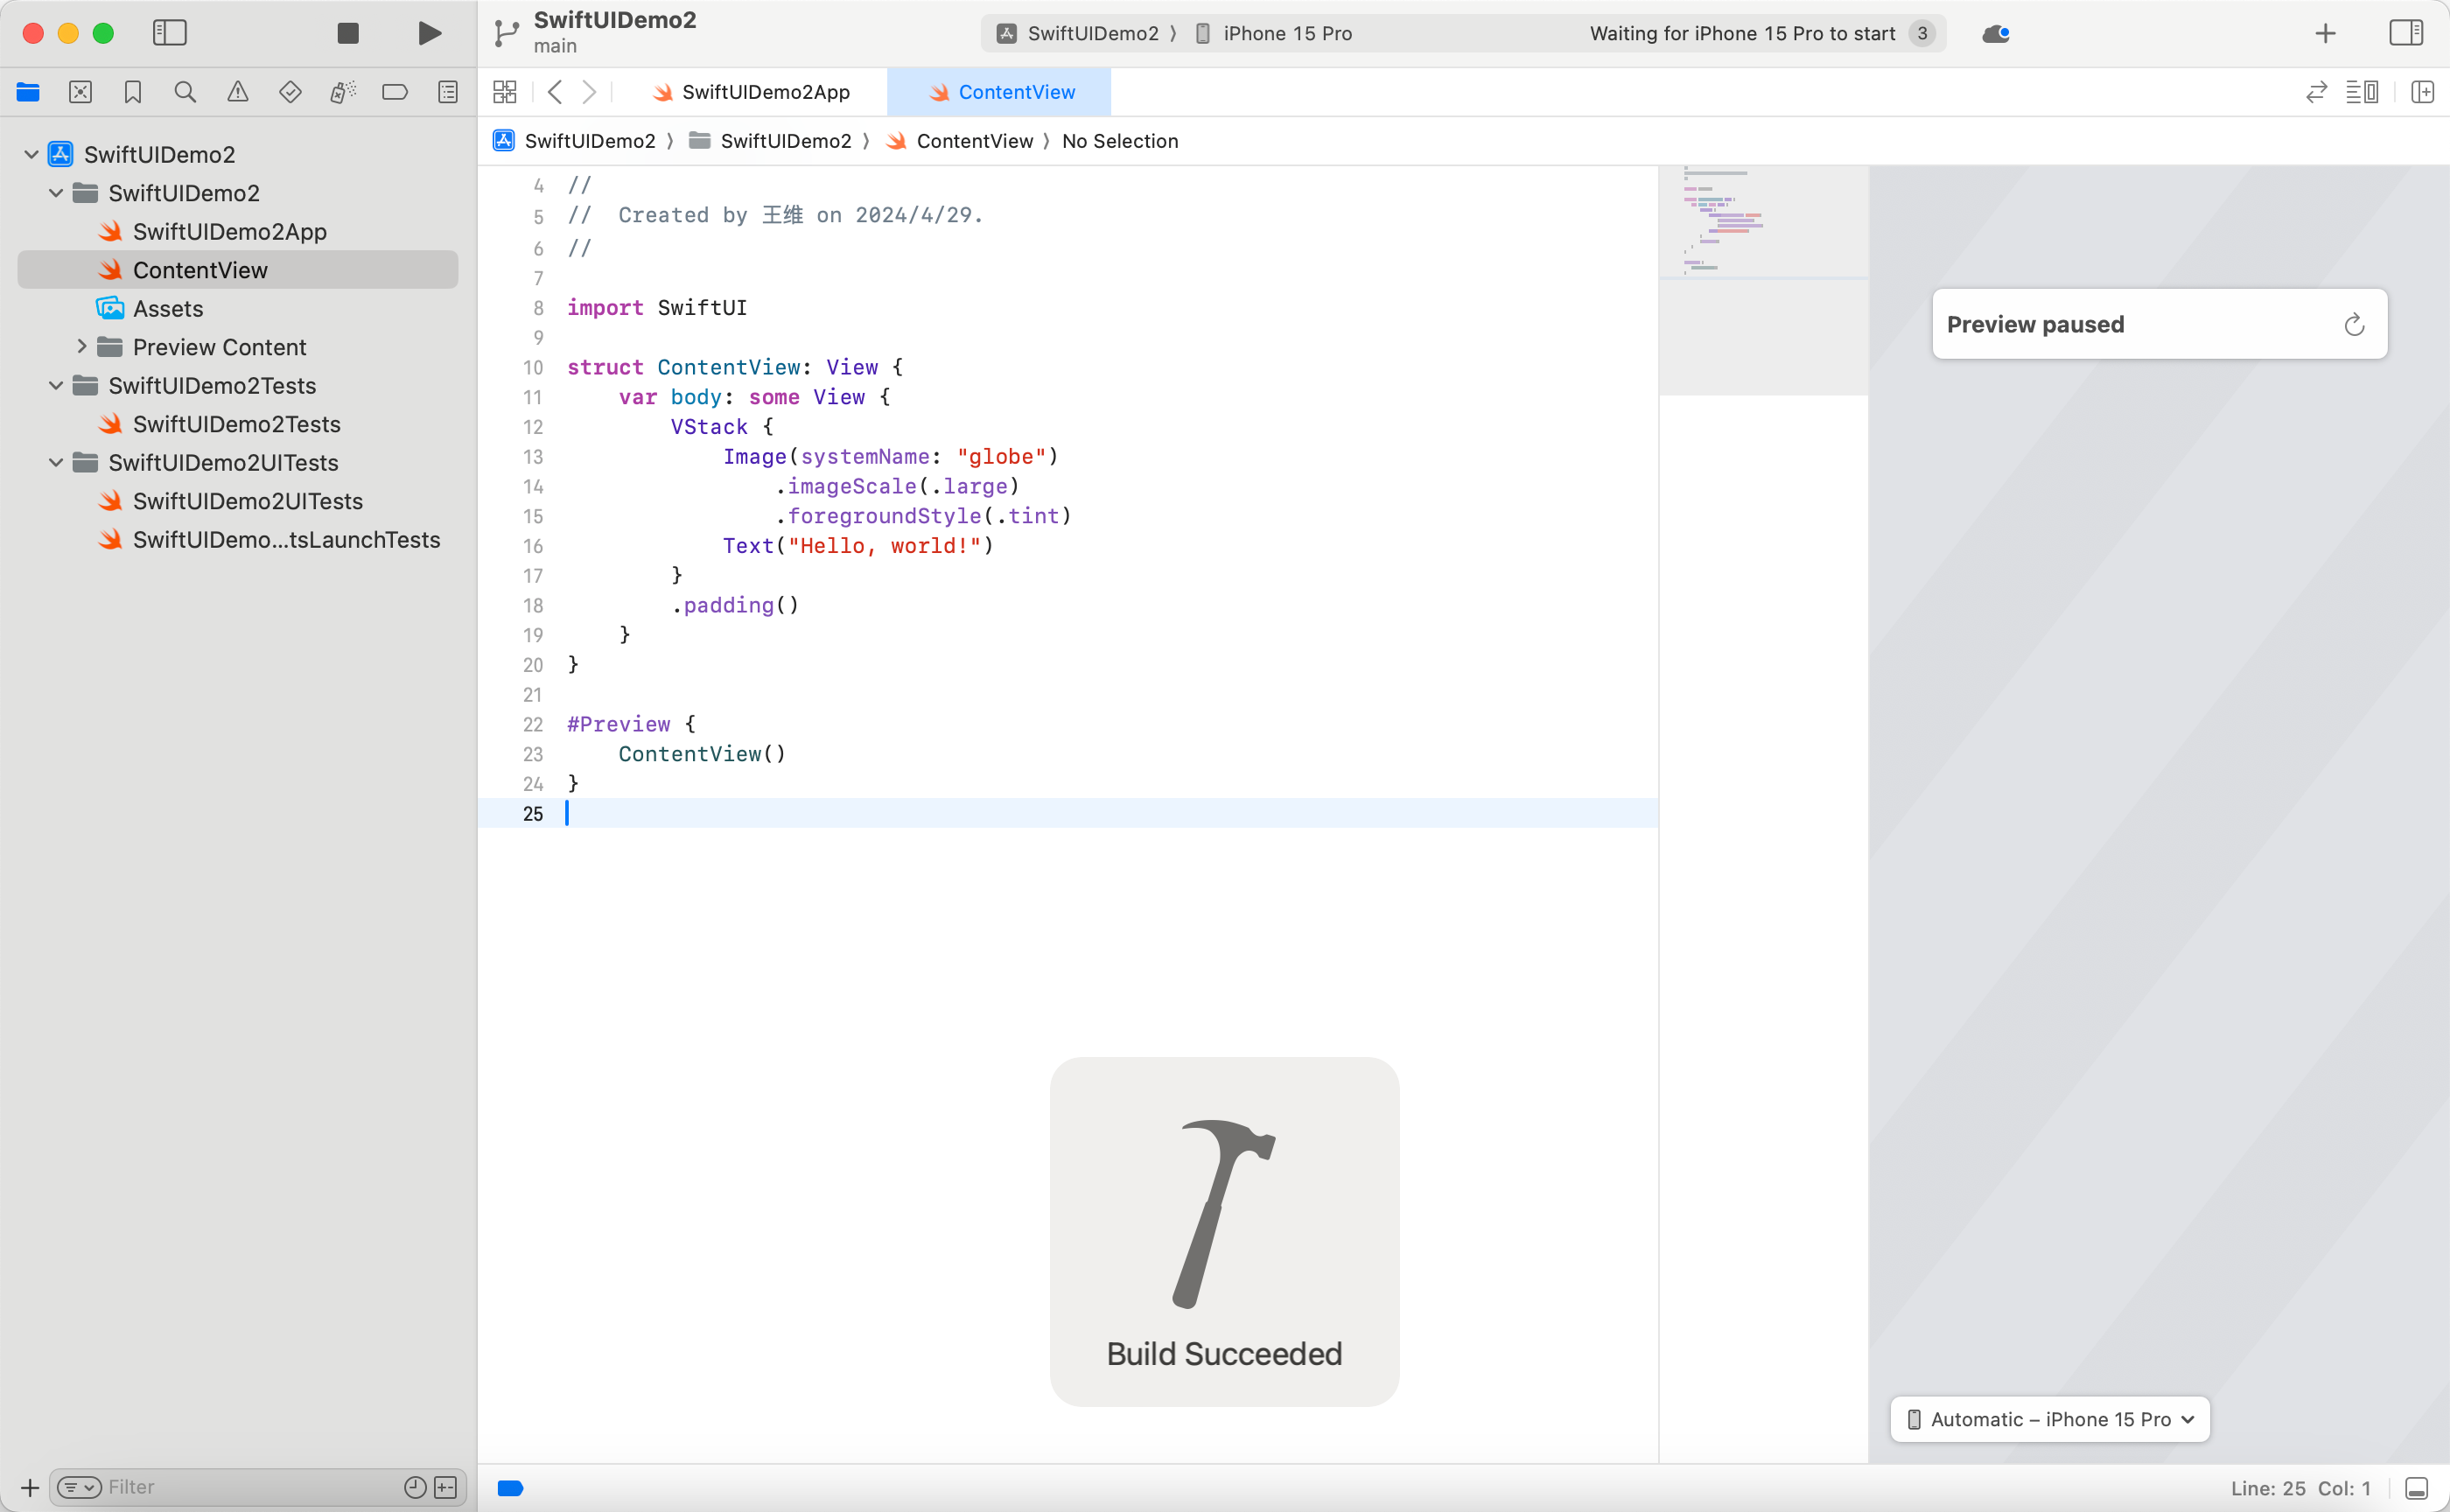The height and width of the screenshot is (1512, 2450).
Task: Show only source-controlled files filter
Action: coord(446,1487)
